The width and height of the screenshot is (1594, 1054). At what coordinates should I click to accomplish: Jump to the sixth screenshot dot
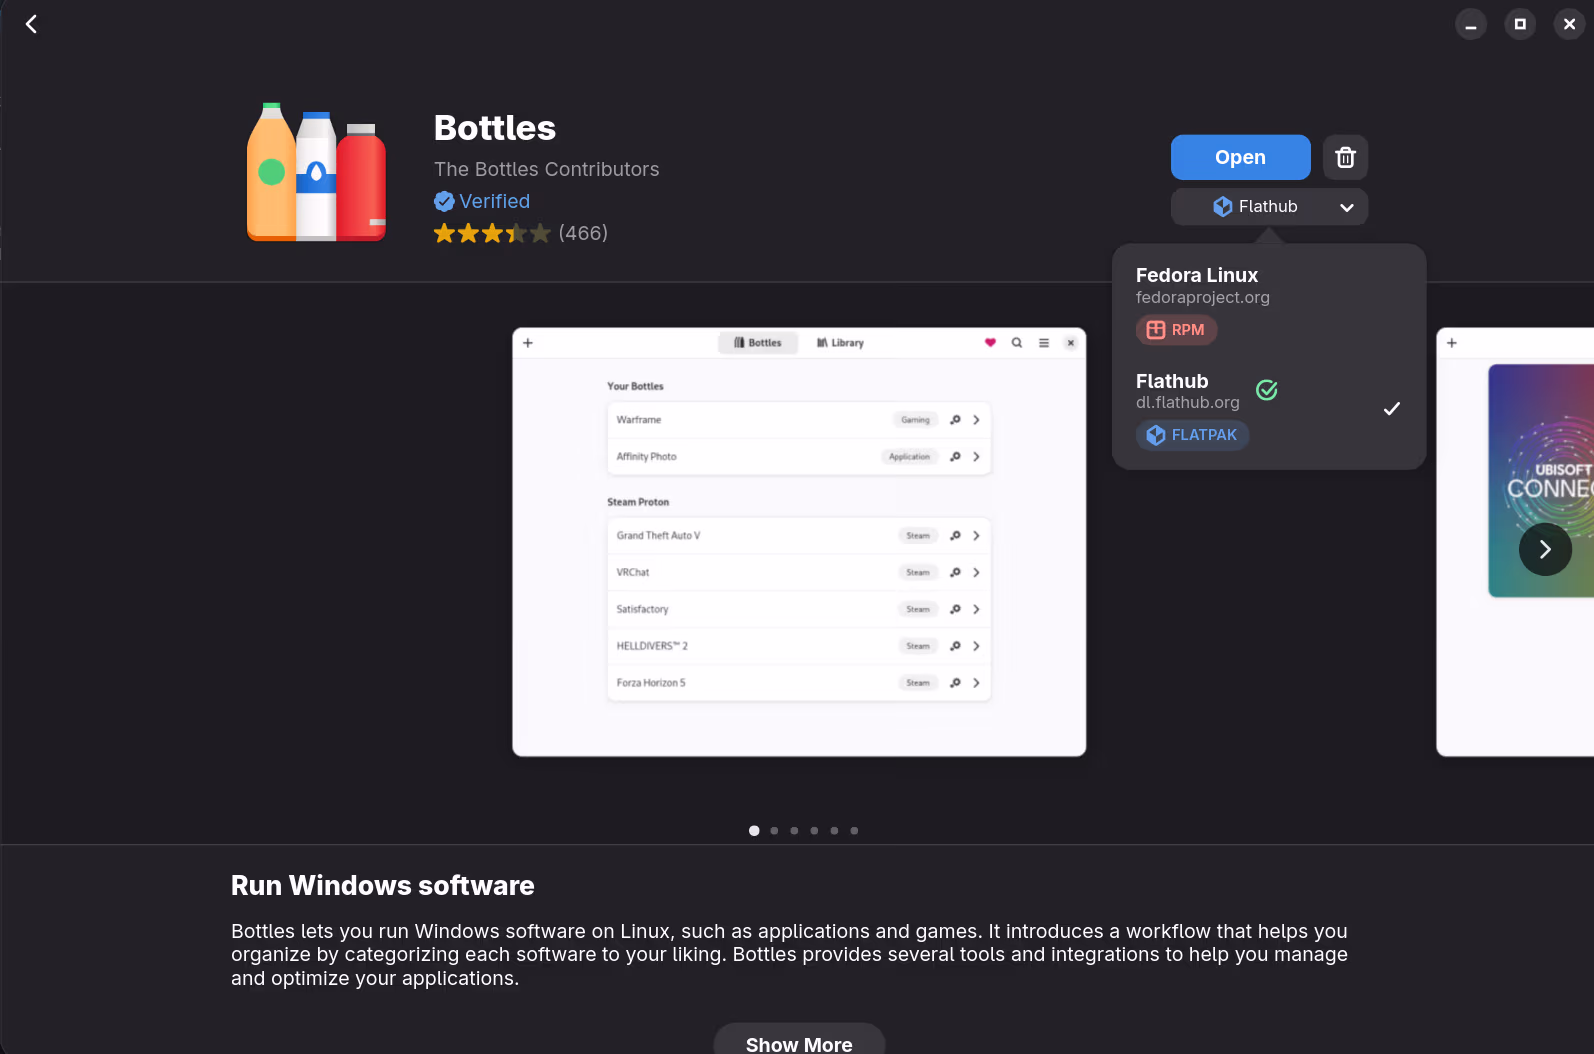click(854, 831)
